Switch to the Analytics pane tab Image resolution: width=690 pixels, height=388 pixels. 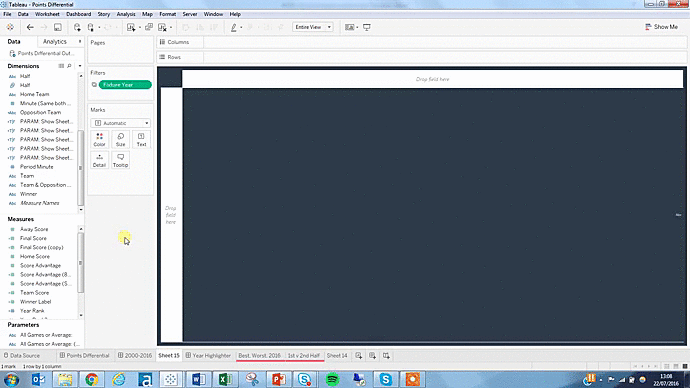tap(55, 41)
